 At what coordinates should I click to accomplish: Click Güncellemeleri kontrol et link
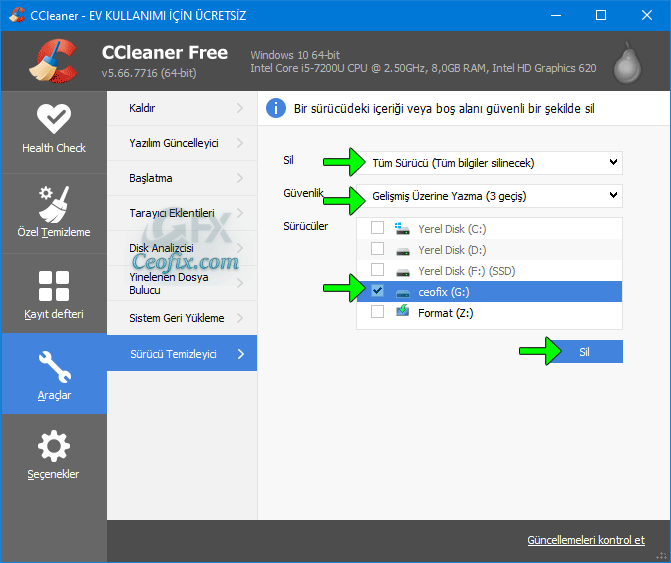(x=586, y=540)
